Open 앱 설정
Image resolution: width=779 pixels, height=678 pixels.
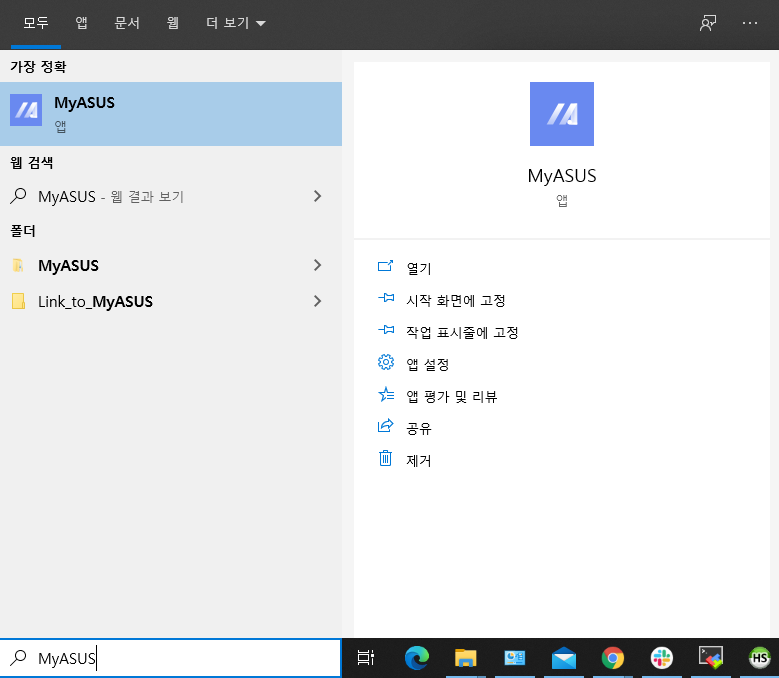[x=427, y=364]
